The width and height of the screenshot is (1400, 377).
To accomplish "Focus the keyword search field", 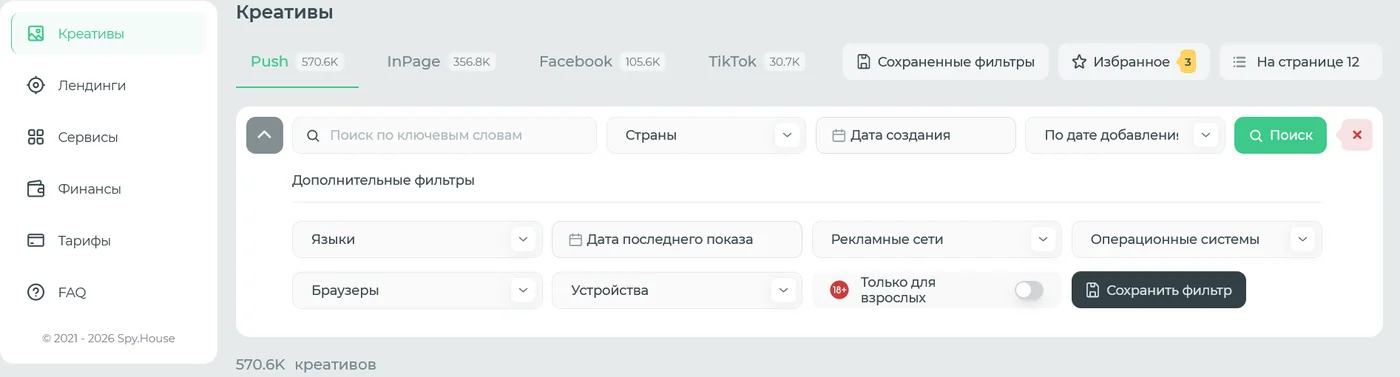I will (444, 135).
